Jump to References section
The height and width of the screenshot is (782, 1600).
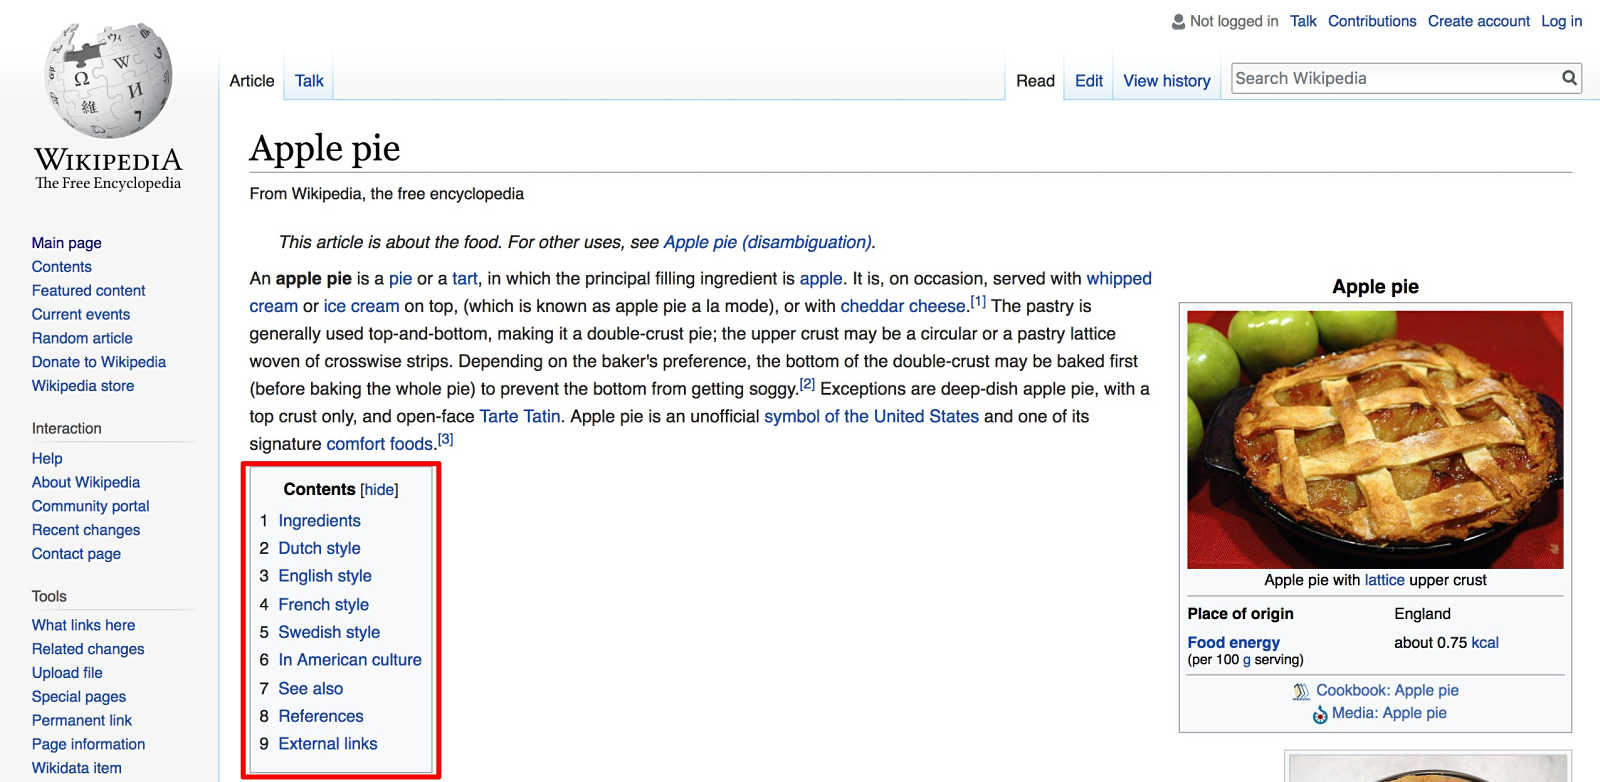click(321, 717)
